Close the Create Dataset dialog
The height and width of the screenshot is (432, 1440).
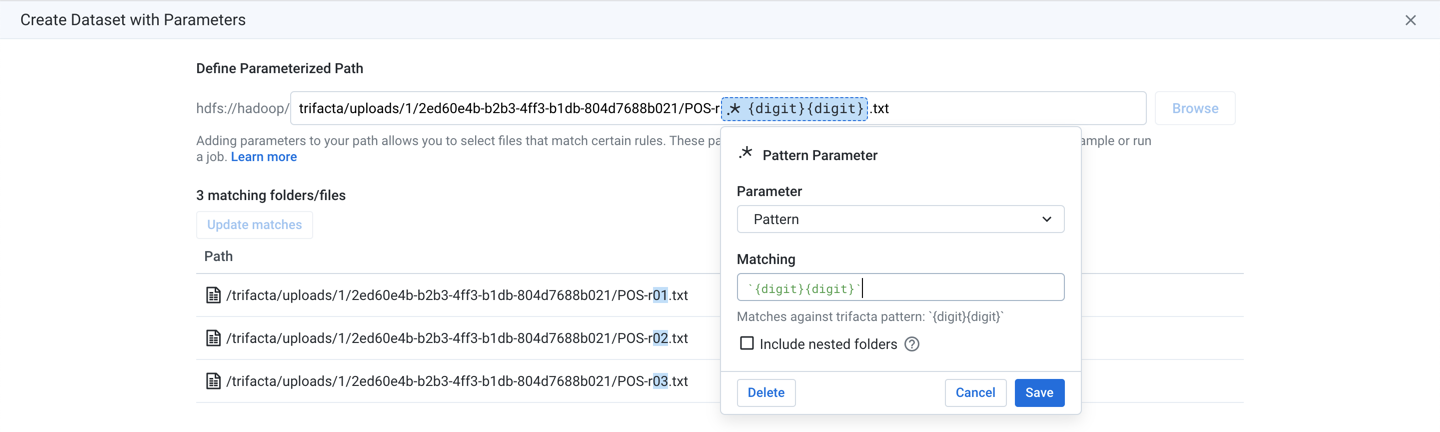pyautogui.click(x=1410, y=20)
